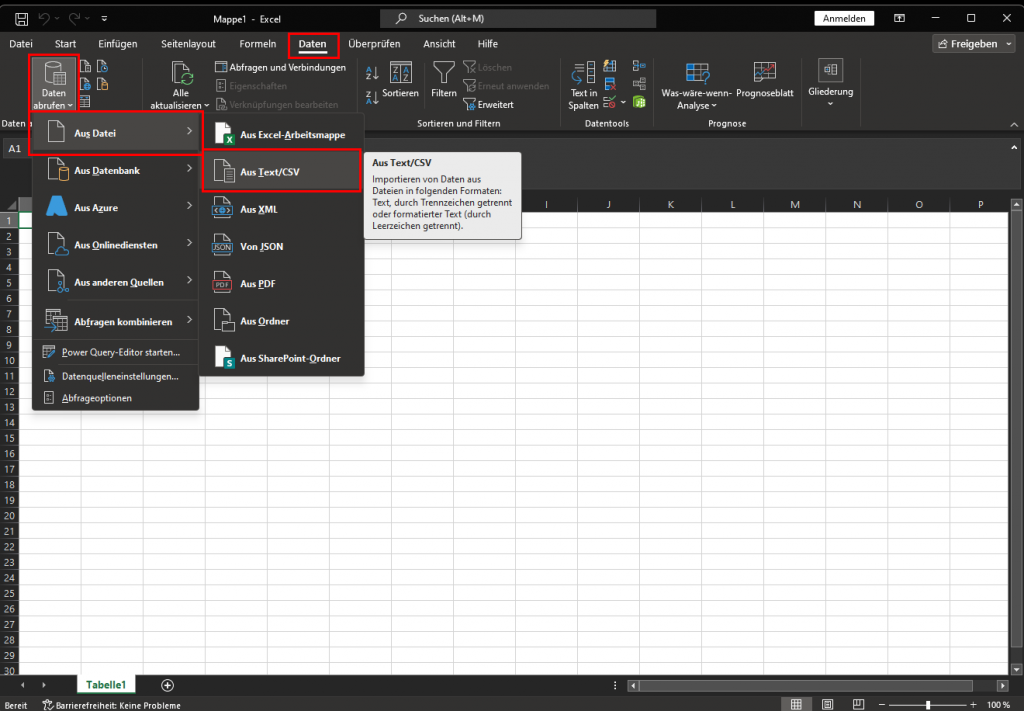Click Abfragen und Verbindungen icon
The height and width of the screenshot is (711, 1024).
221,67
